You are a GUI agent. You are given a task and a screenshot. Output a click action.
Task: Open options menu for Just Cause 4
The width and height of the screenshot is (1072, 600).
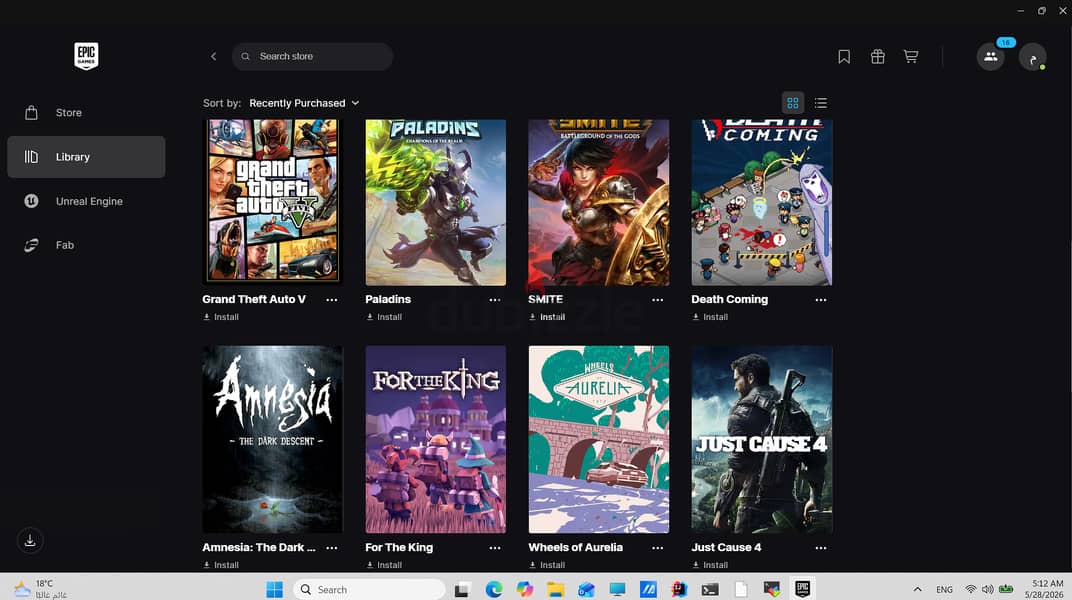click(821, 548)
